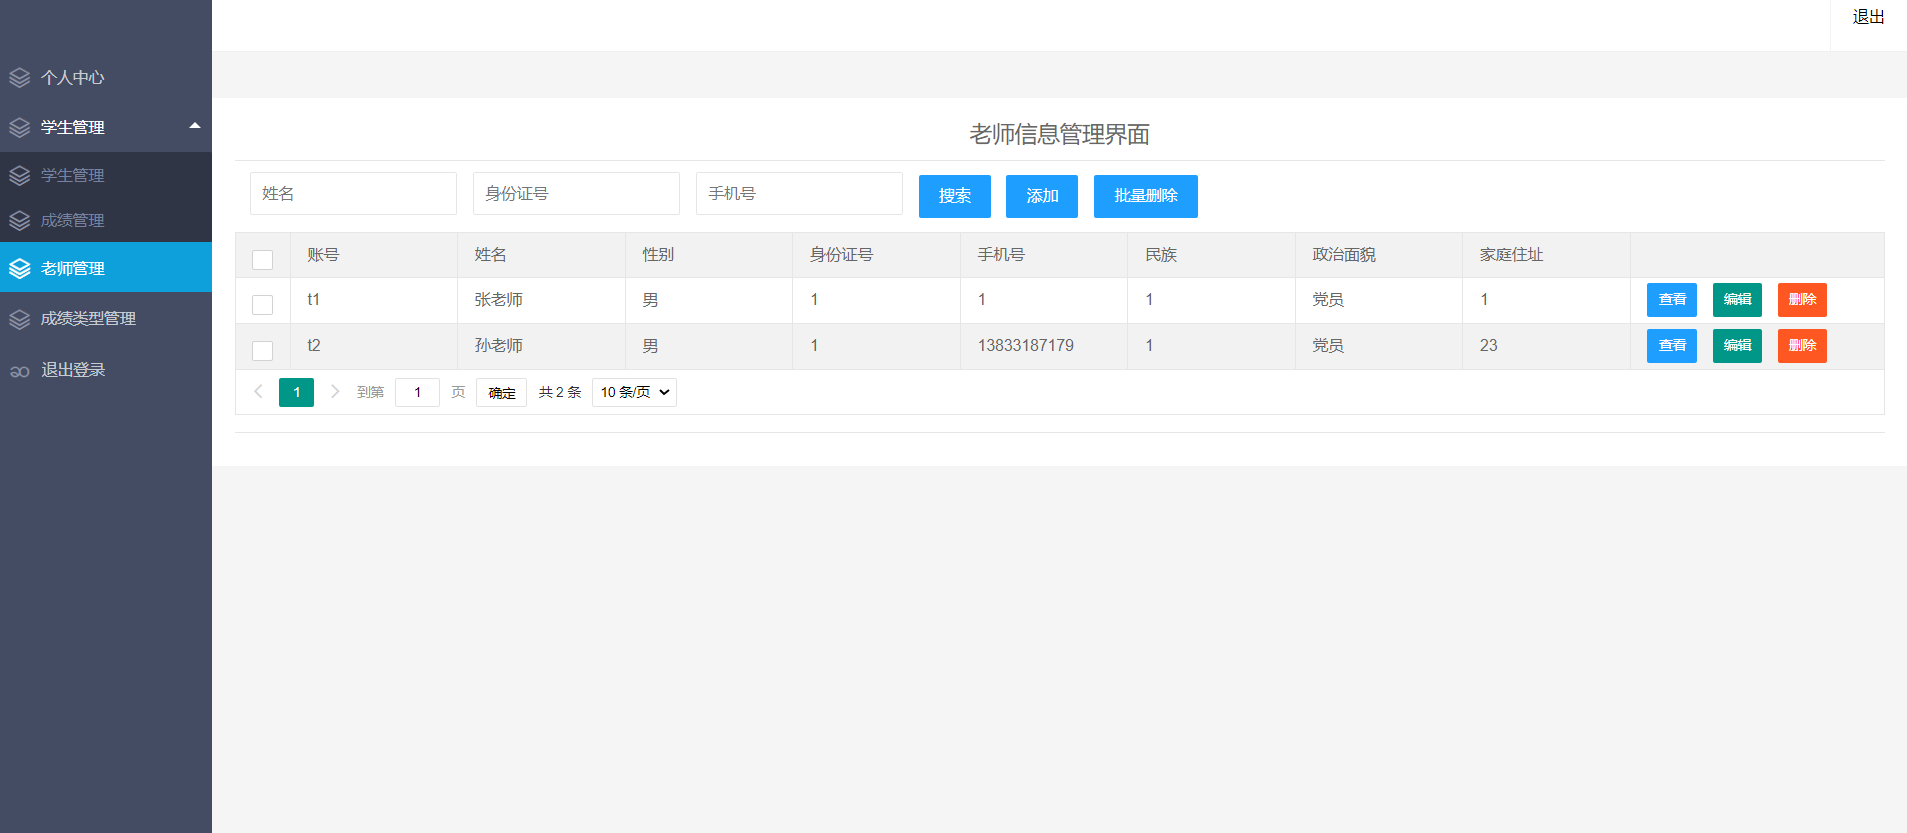Click the 老师信息管理界面 title
1907x833 pixels.
click(x=1059, y=134)
